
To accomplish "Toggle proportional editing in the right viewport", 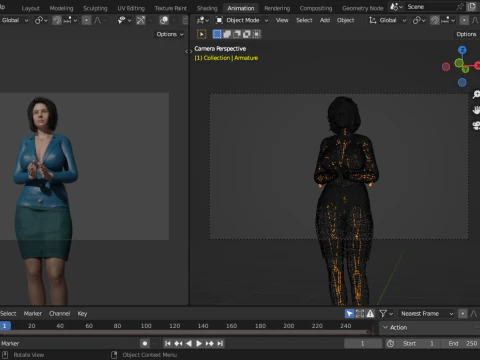I will (x=464, y=20).
